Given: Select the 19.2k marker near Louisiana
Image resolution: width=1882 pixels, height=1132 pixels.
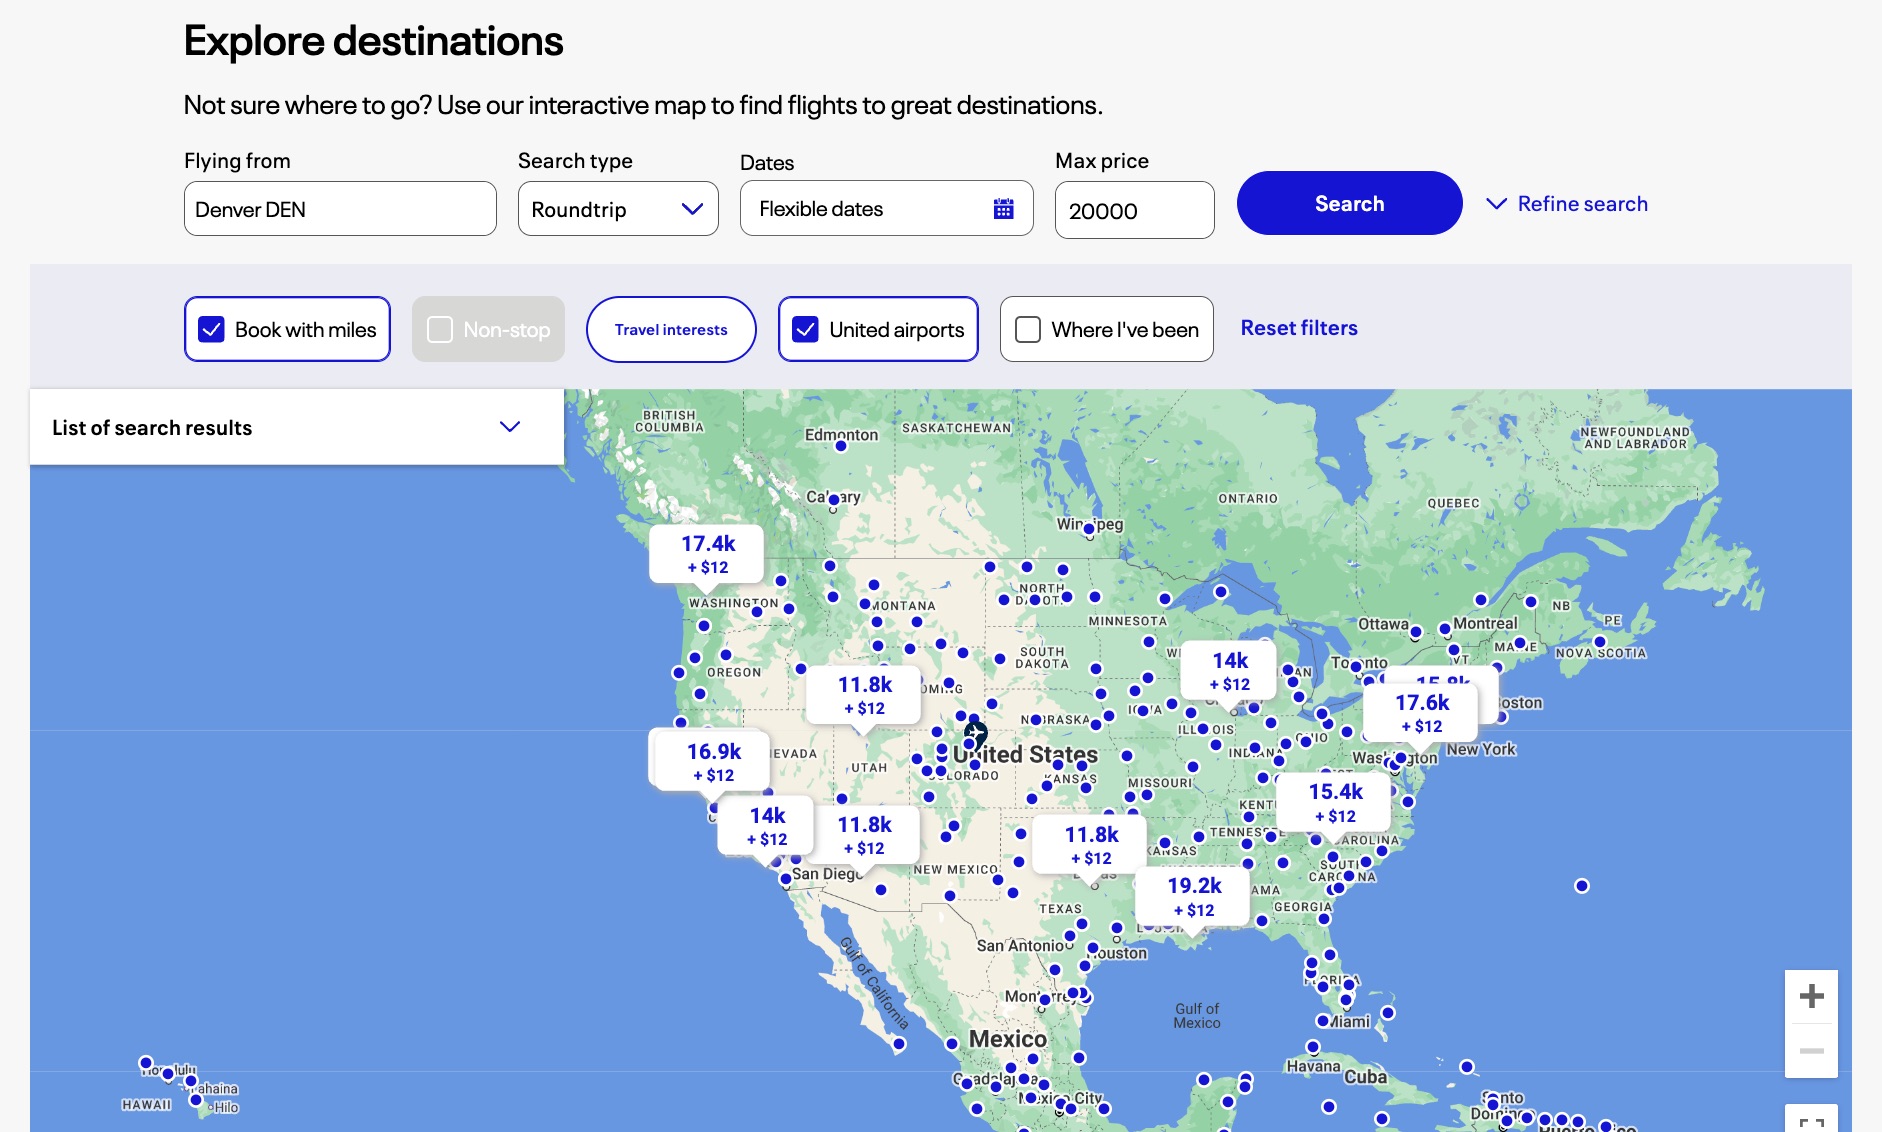Looking at the screenshot, I should [1194, 895].
